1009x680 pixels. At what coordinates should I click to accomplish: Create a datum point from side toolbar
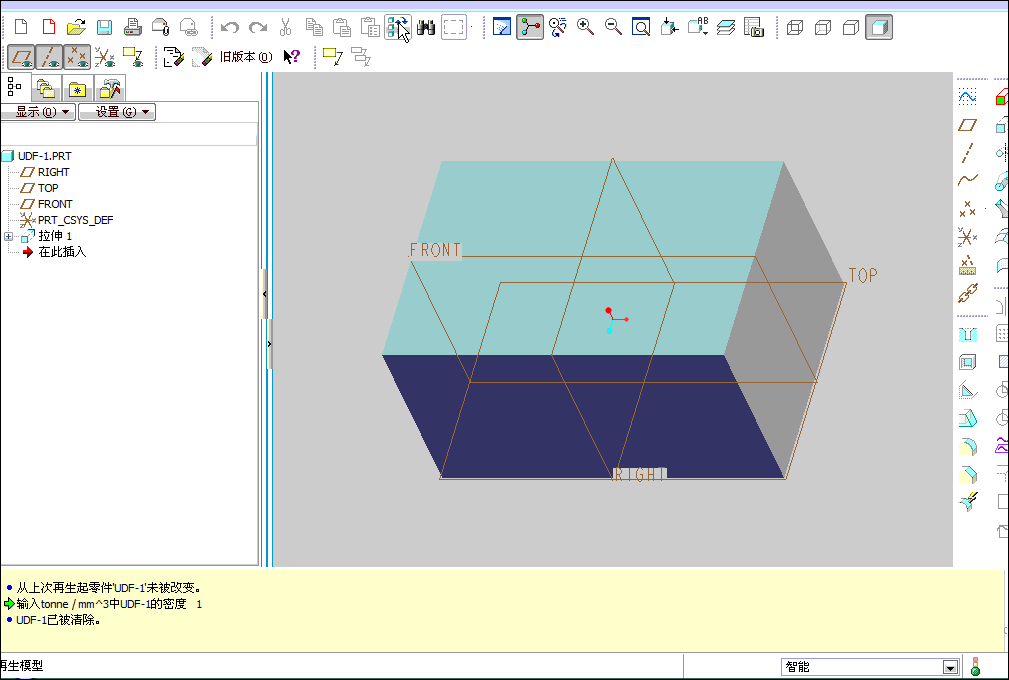coord(967,208)
